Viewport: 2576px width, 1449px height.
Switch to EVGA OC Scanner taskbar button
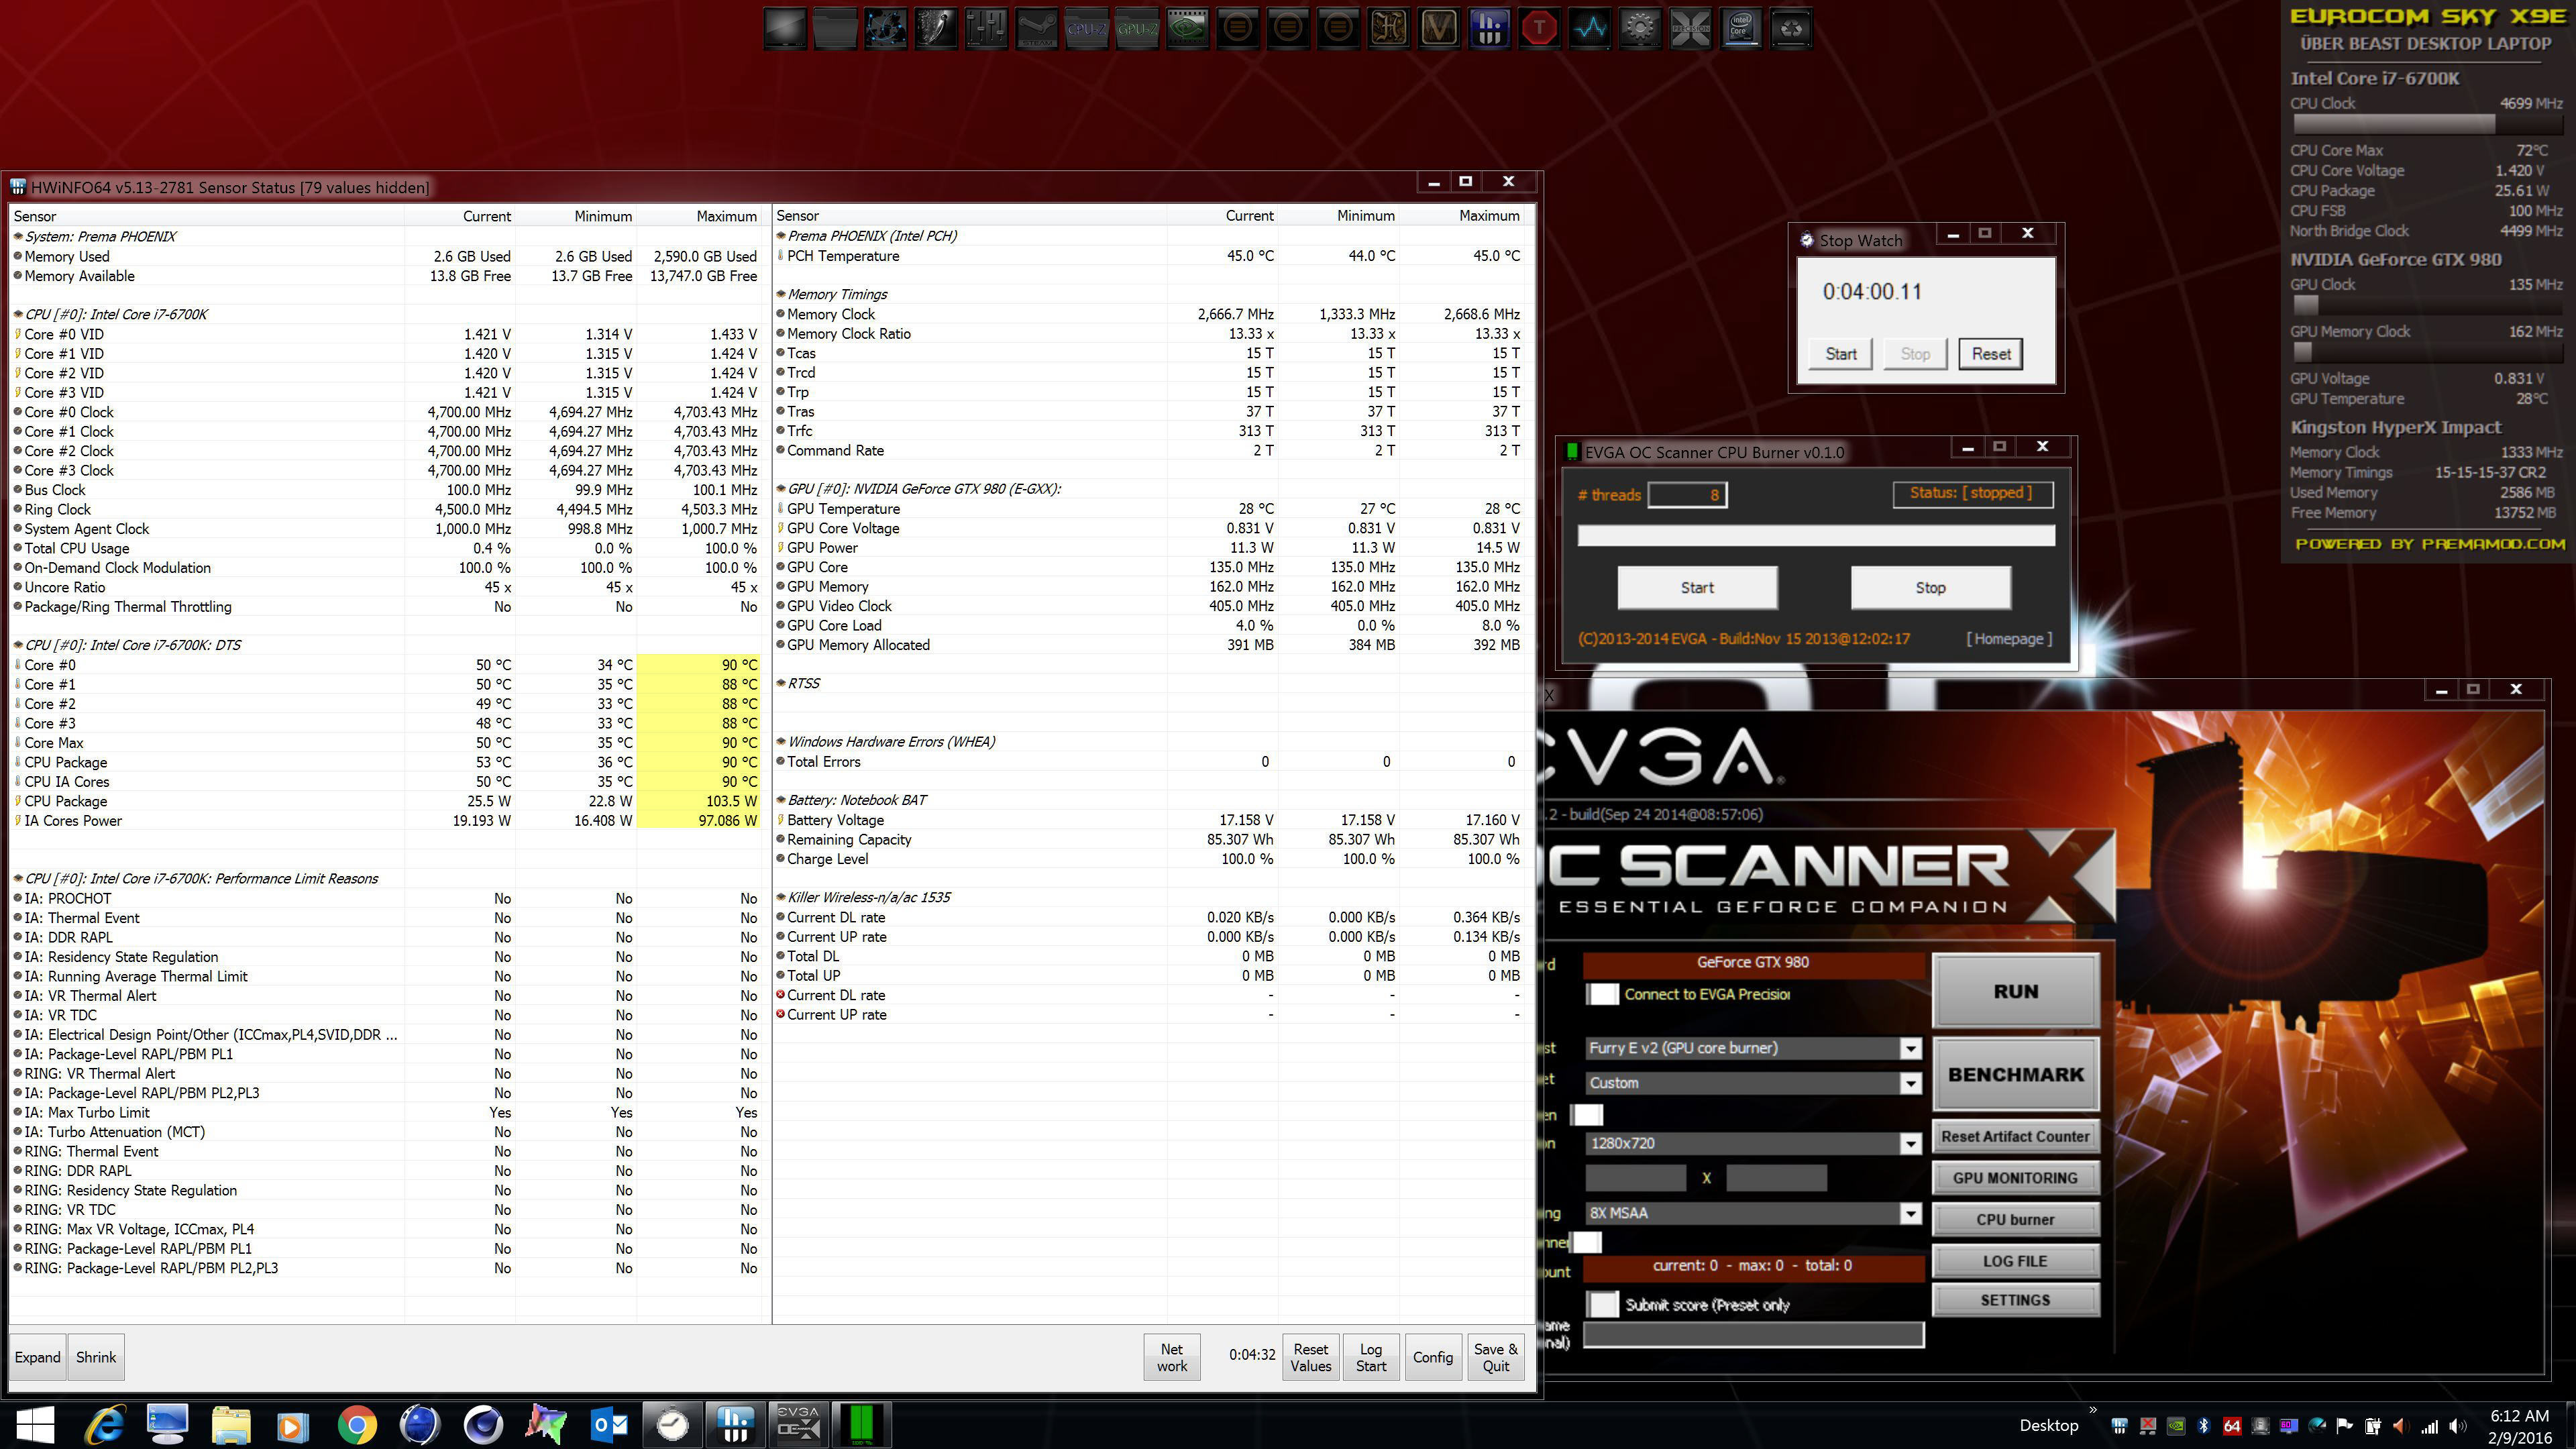click(x=798, y=1425)
